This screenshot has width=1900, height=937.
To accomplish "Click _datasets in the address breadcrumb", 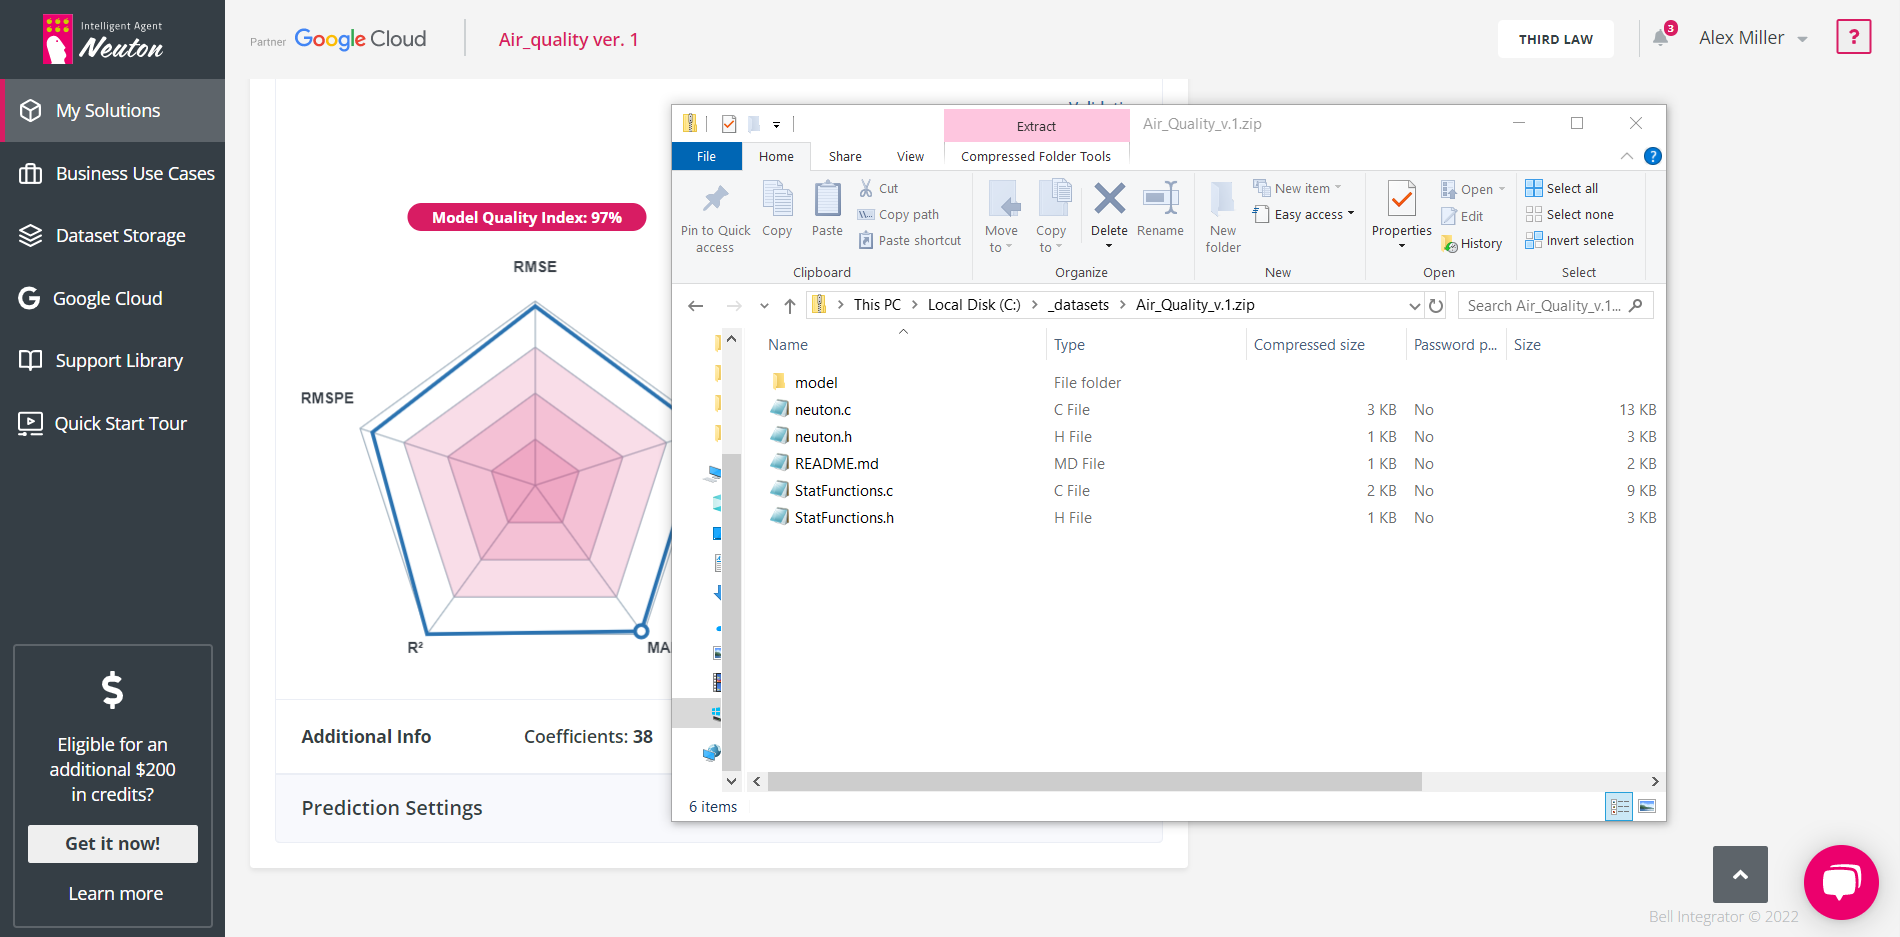I will pos(1078,305).
